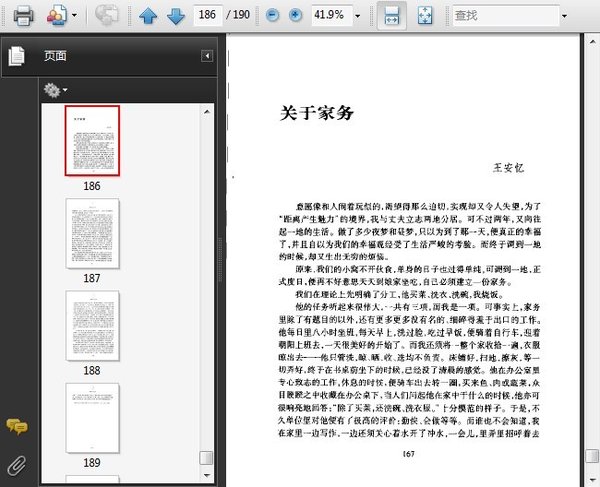The width and height of the screenshot is (600, 487).
Task: Click the Print icon
Action: [x=23, y=15]
